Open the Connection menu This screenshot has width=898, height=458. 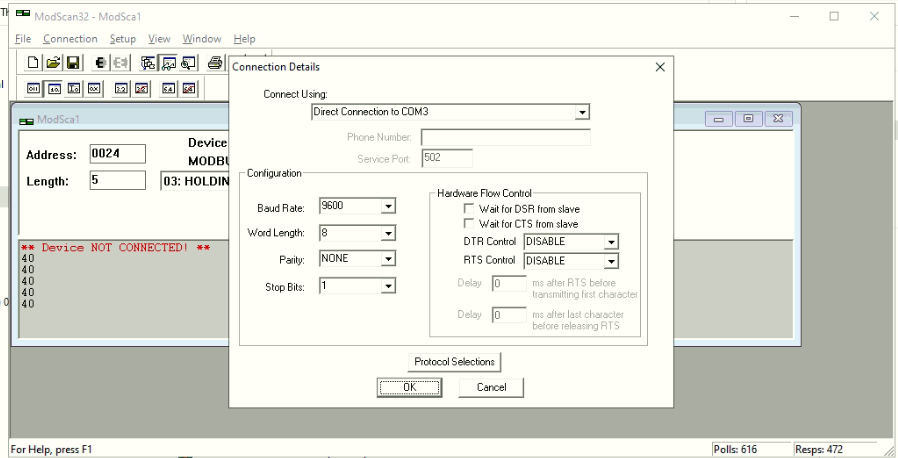pos(70,39)
